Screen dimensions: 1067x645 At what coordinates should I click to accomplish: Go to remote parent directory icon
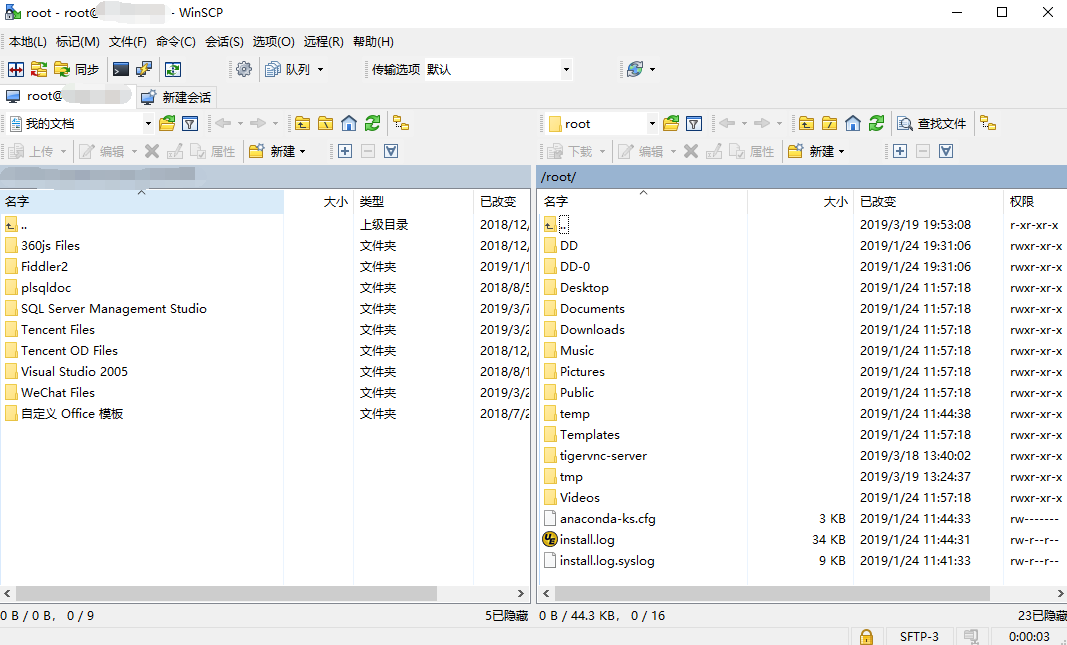(806, 123)
